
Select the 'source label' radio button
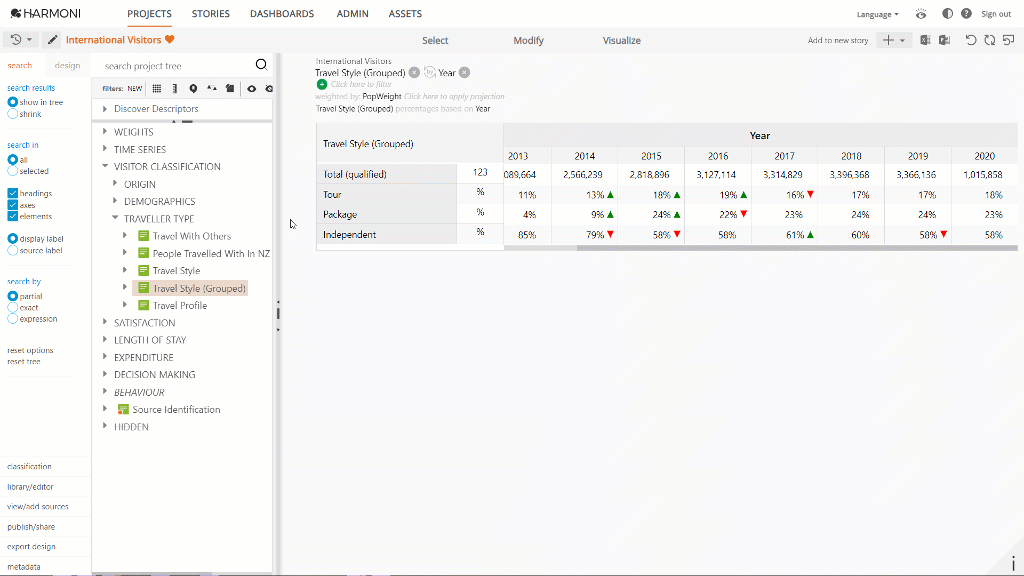12,251
